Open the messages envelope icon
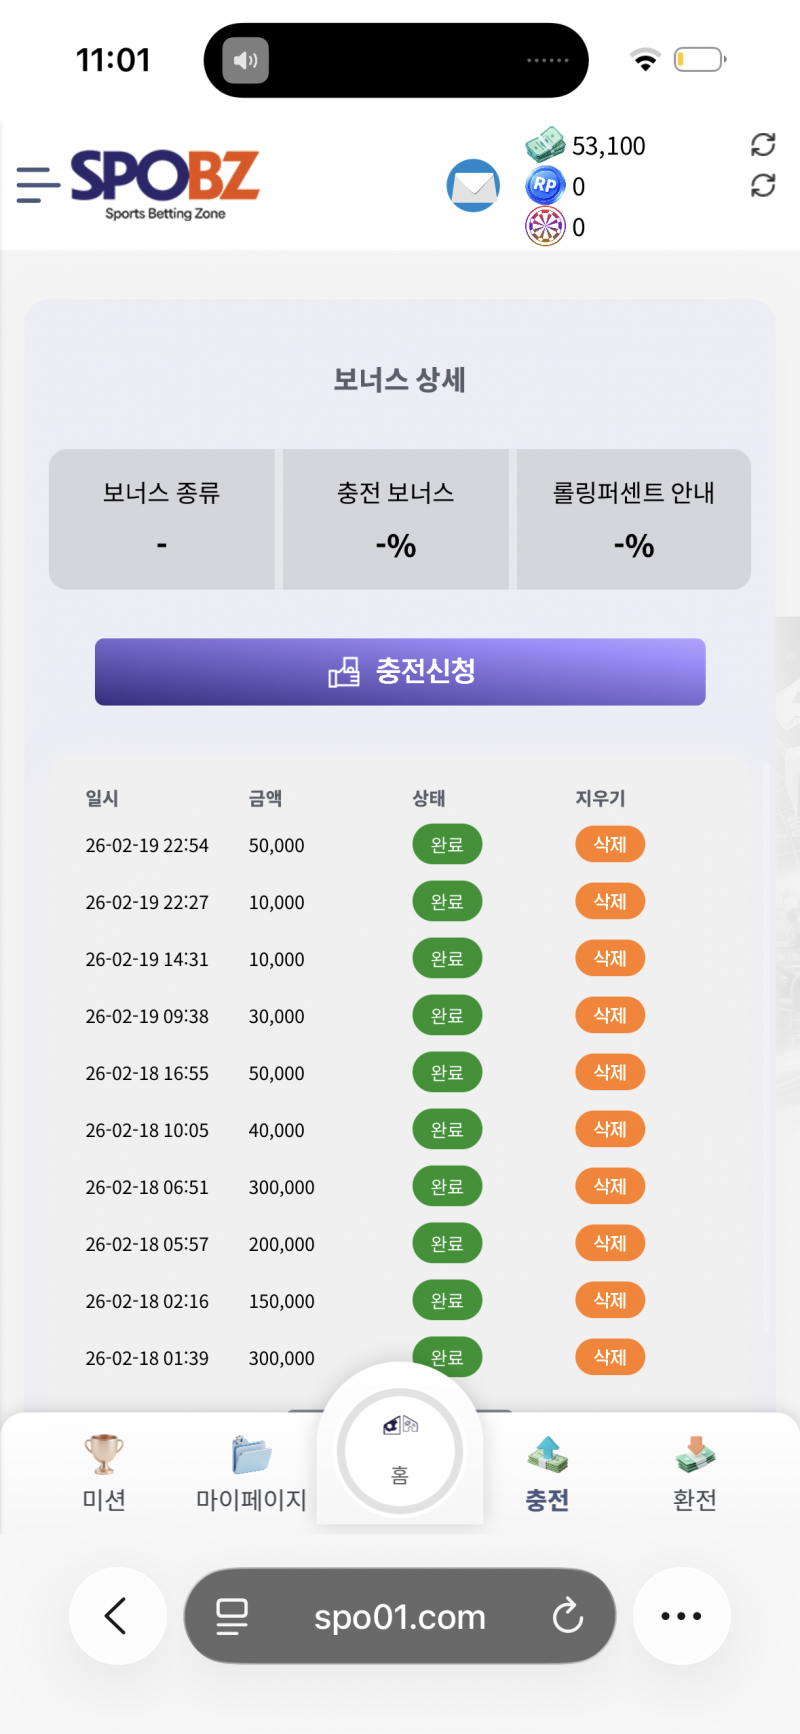This screenshot has width=800, height=1734. point(472,186)
